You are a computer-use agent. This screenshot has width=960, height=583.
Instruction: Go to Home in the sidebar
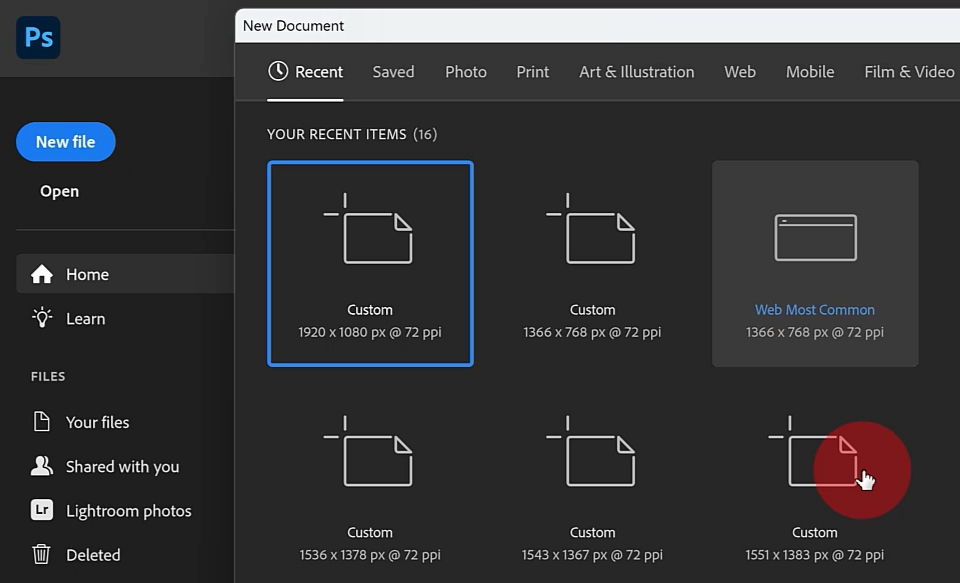[x=125, y=274]
